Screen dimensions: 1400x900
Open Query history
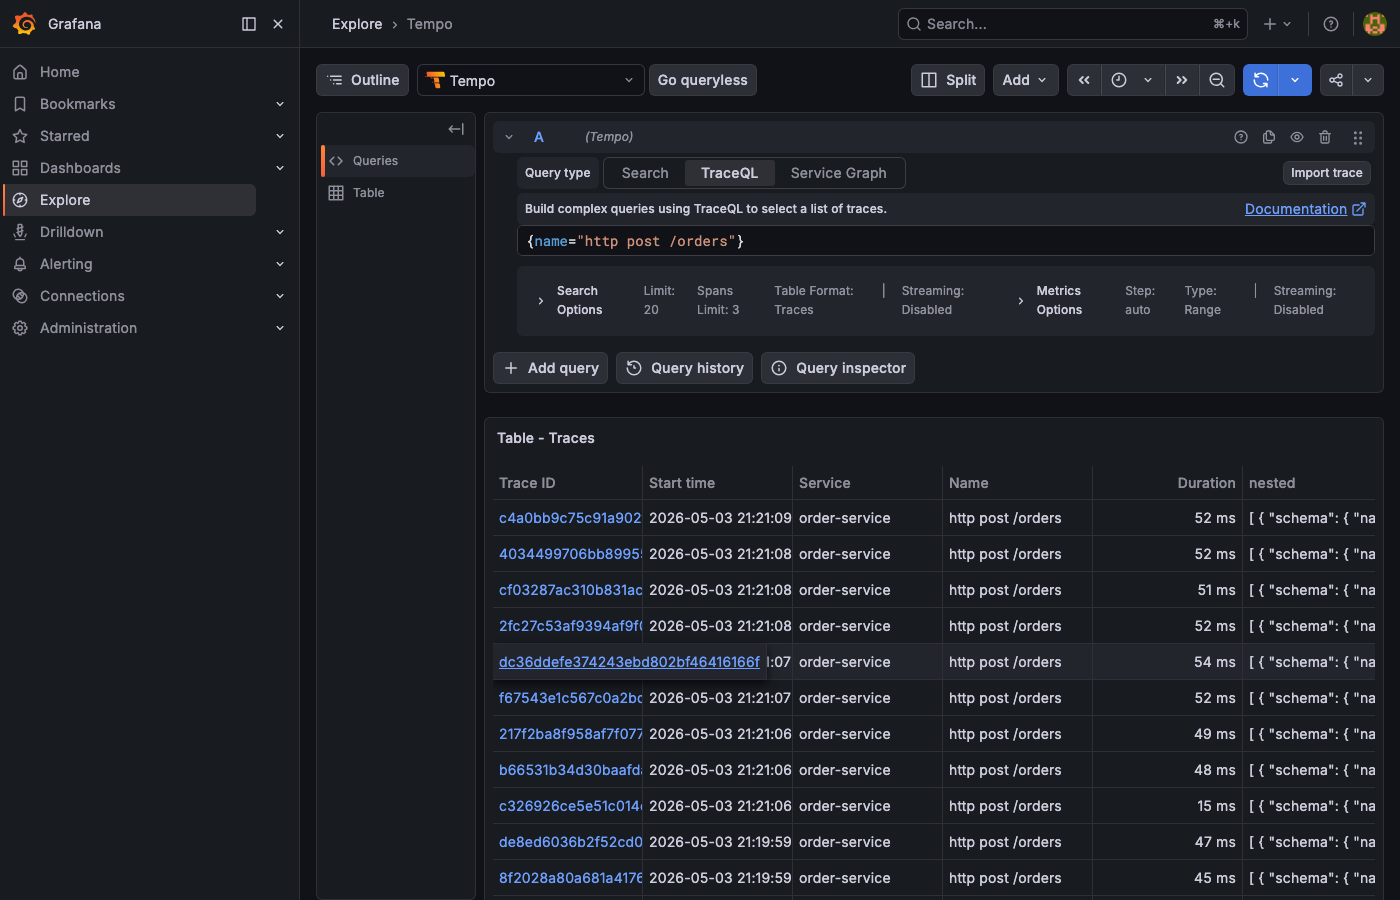686,368
